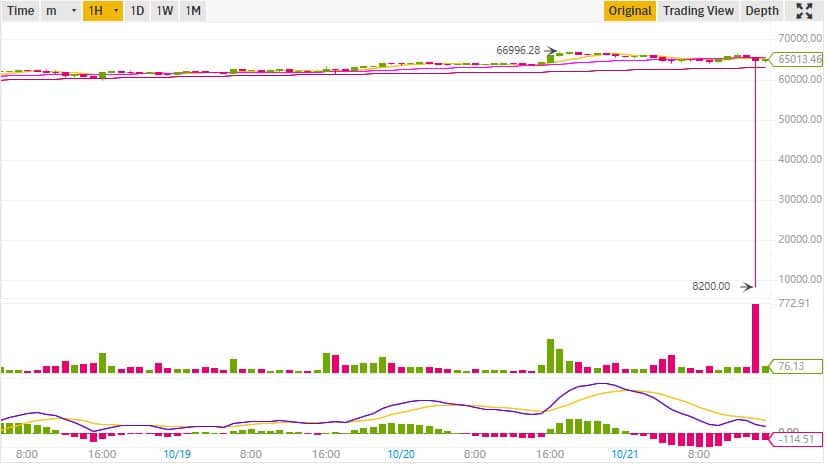Open the 1H interval dropdown
Screen dimensions: 826x466
(x=103, y=11)
